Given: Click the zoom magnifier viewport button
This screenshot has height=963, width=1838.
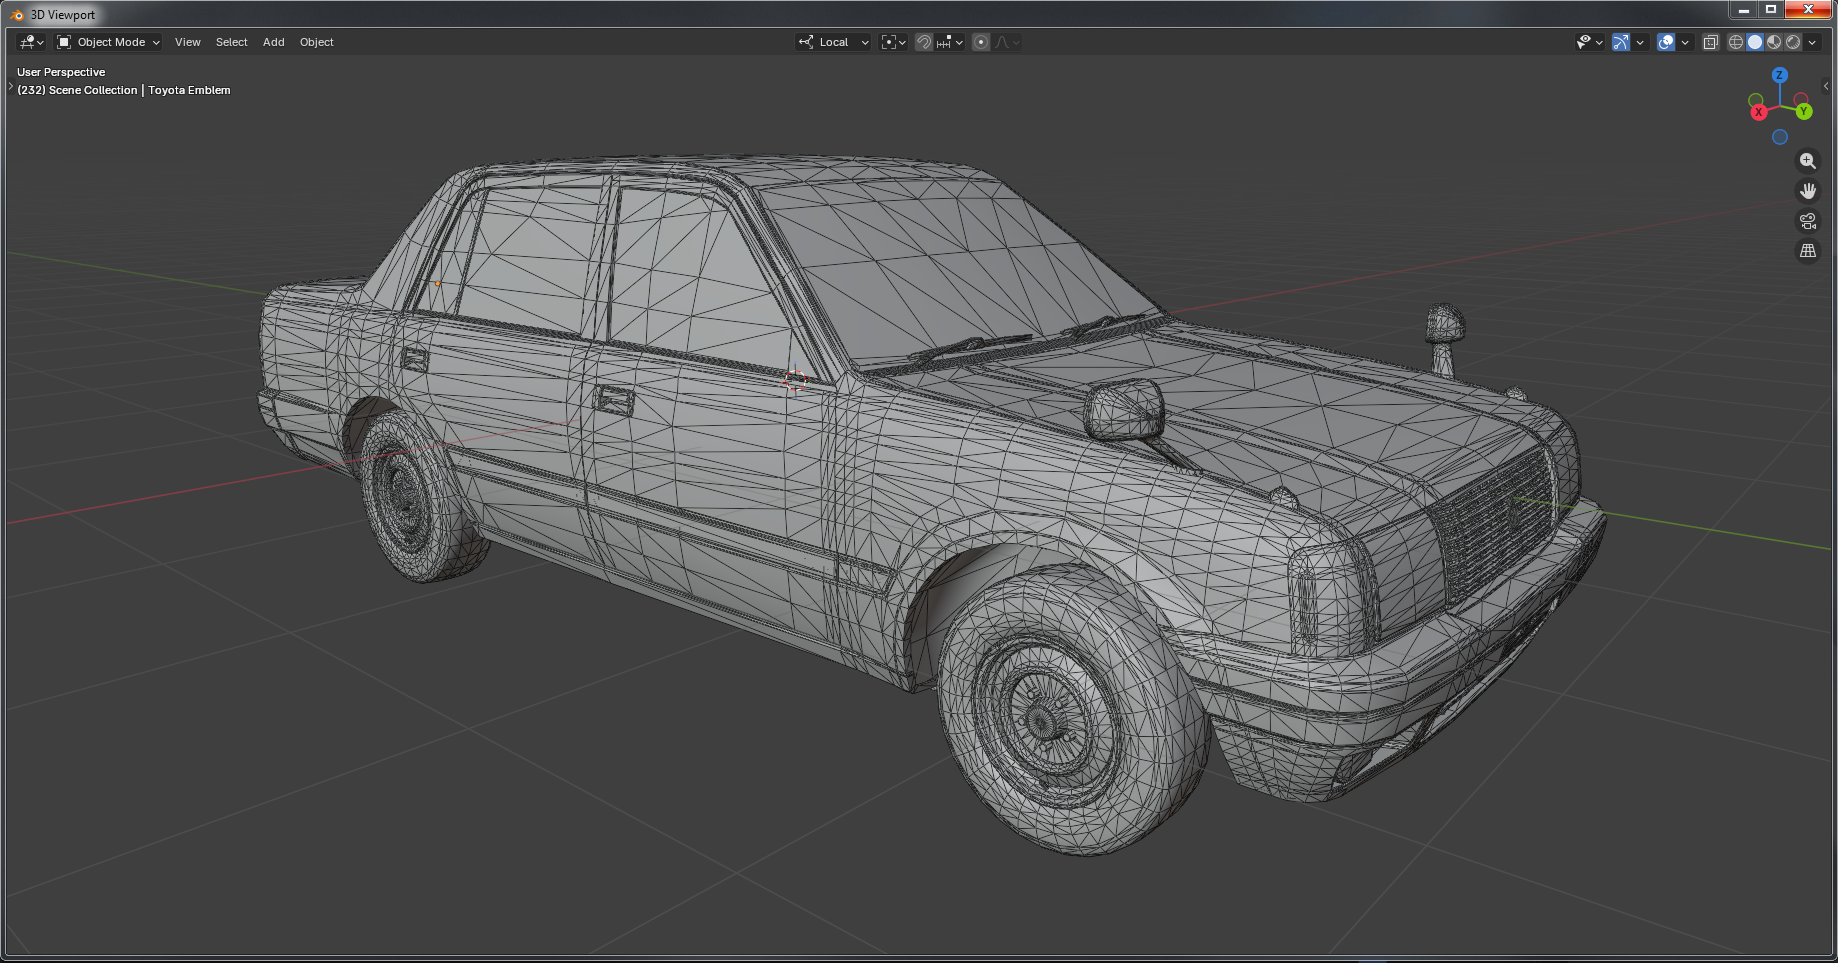Looking at the screenshot, I should click(x=1808, y=161).
